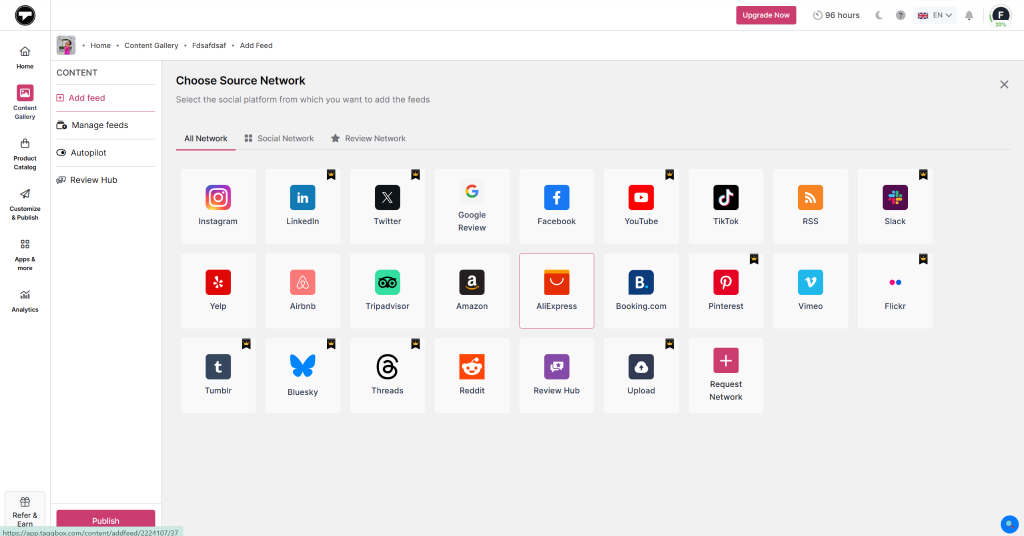Viewport: 1024px width, 536px height.
Task: Open Content Gallery in left navigation
Action: coord(25,102)
